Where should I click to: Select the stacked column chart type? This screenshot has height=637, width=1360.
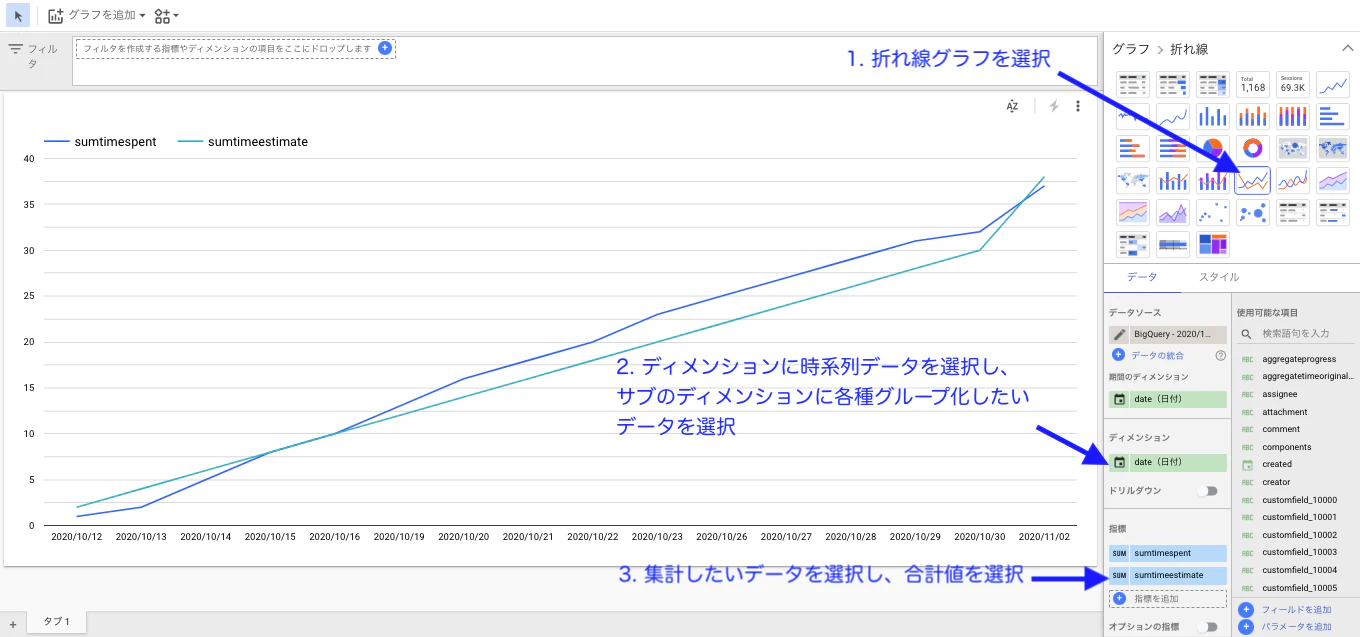tap(1253, 117)
